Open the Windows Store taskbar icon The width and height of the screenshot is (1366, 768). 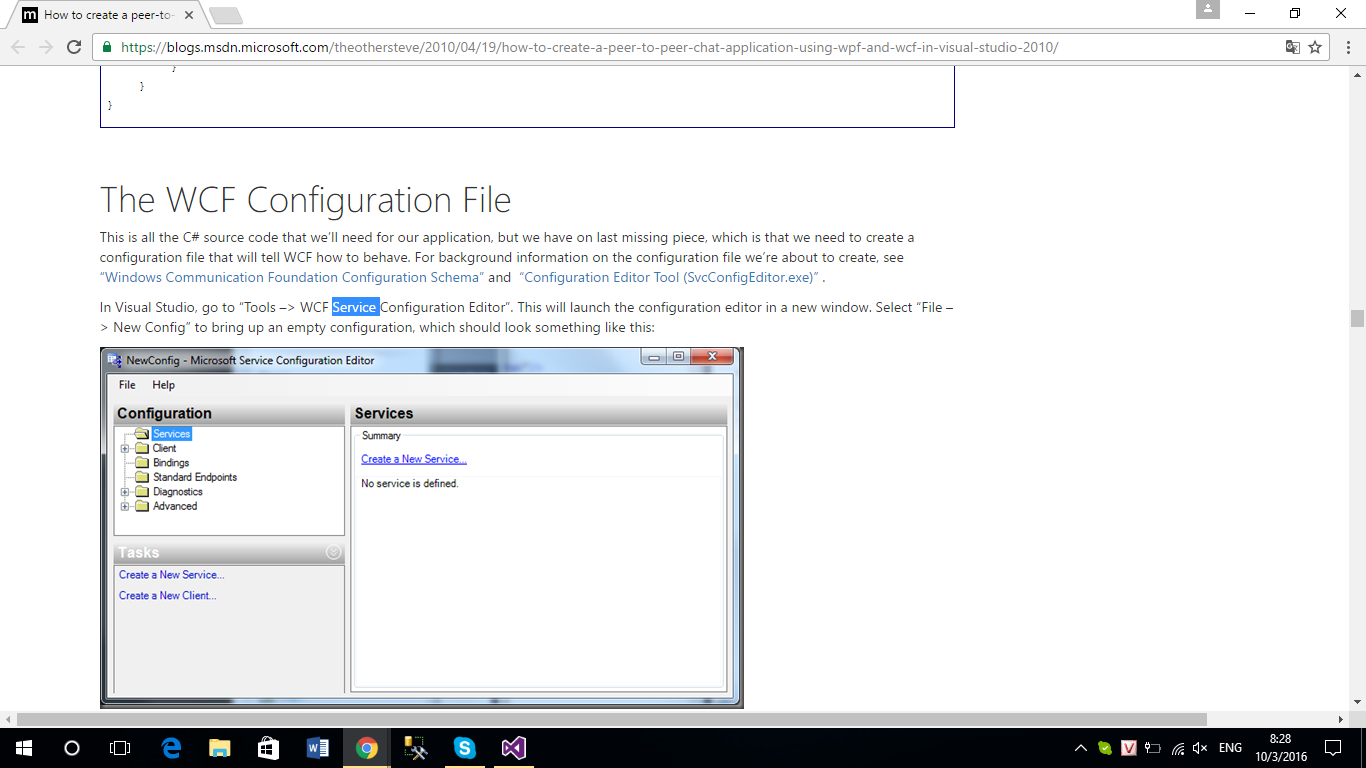pos(268,748)
